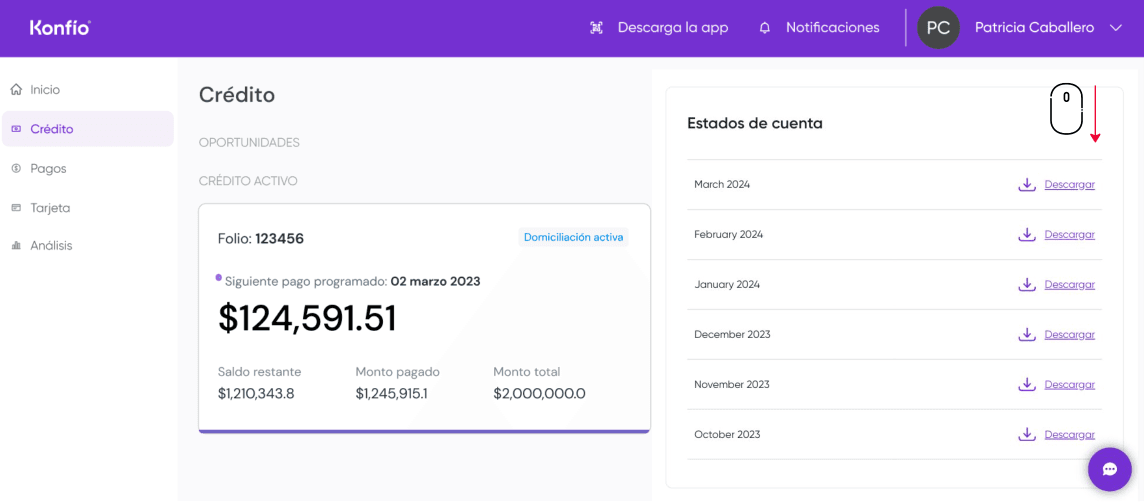Click the credit progress bar under the card
Image resolution: width=1144 pixels, height=503 pixels.
(424, 431)
